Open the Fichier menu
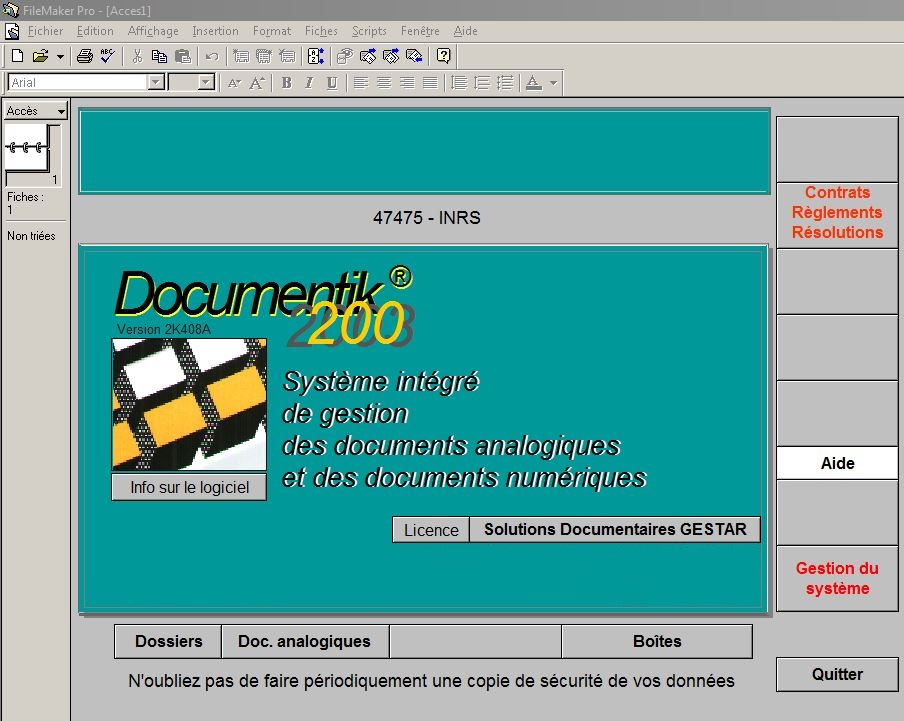 tap(45, 31)
